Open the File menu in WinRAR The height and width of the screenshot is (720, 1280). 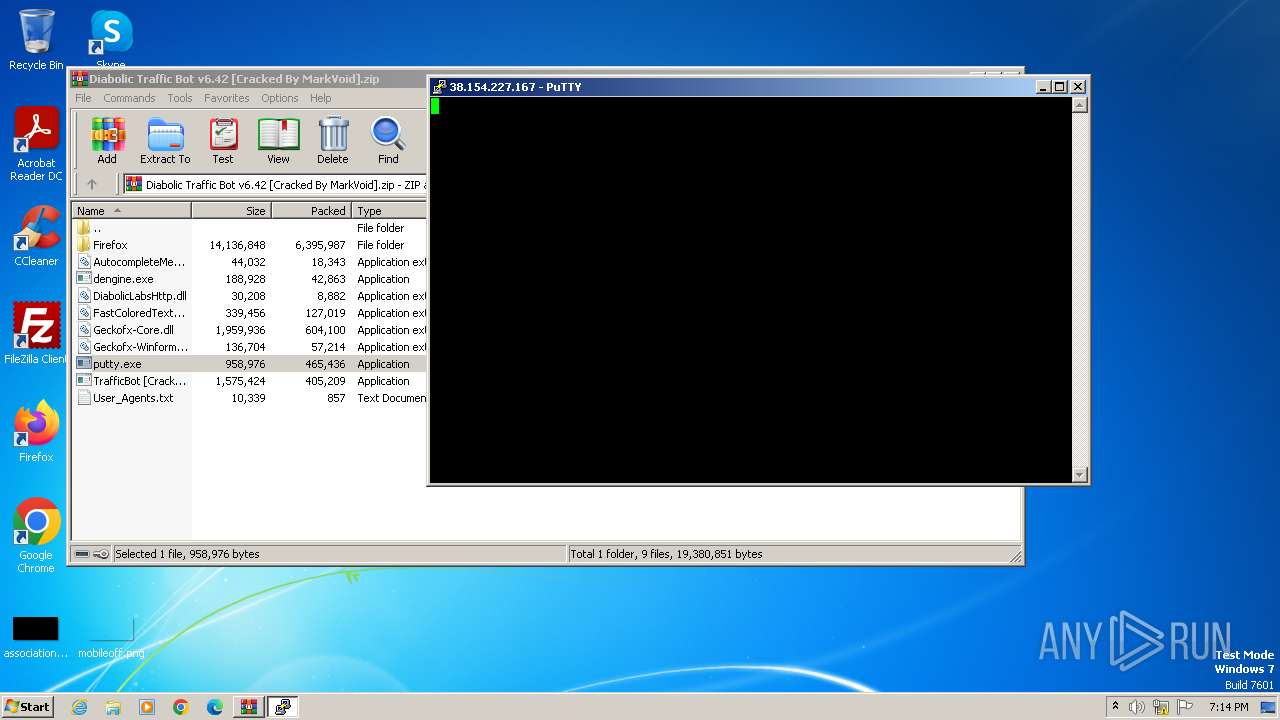tap(83, 98)
